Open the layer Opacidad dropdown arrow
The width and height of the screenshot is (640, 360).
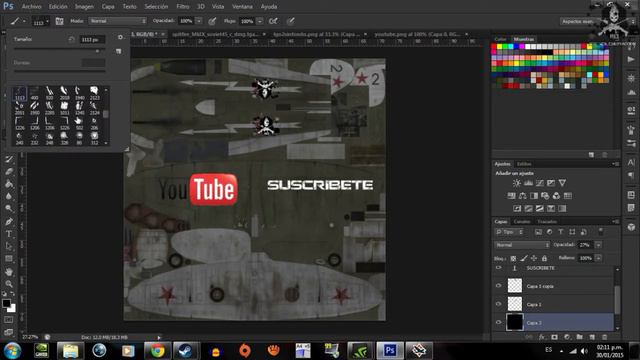point(598,245)
